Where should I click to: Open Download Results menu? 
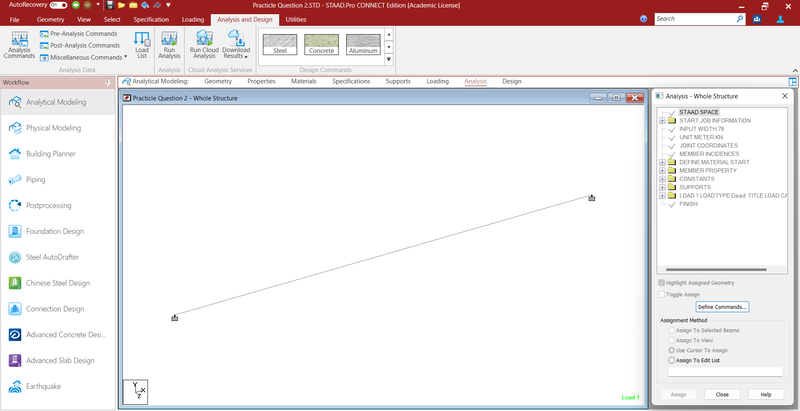coord(236,45)
